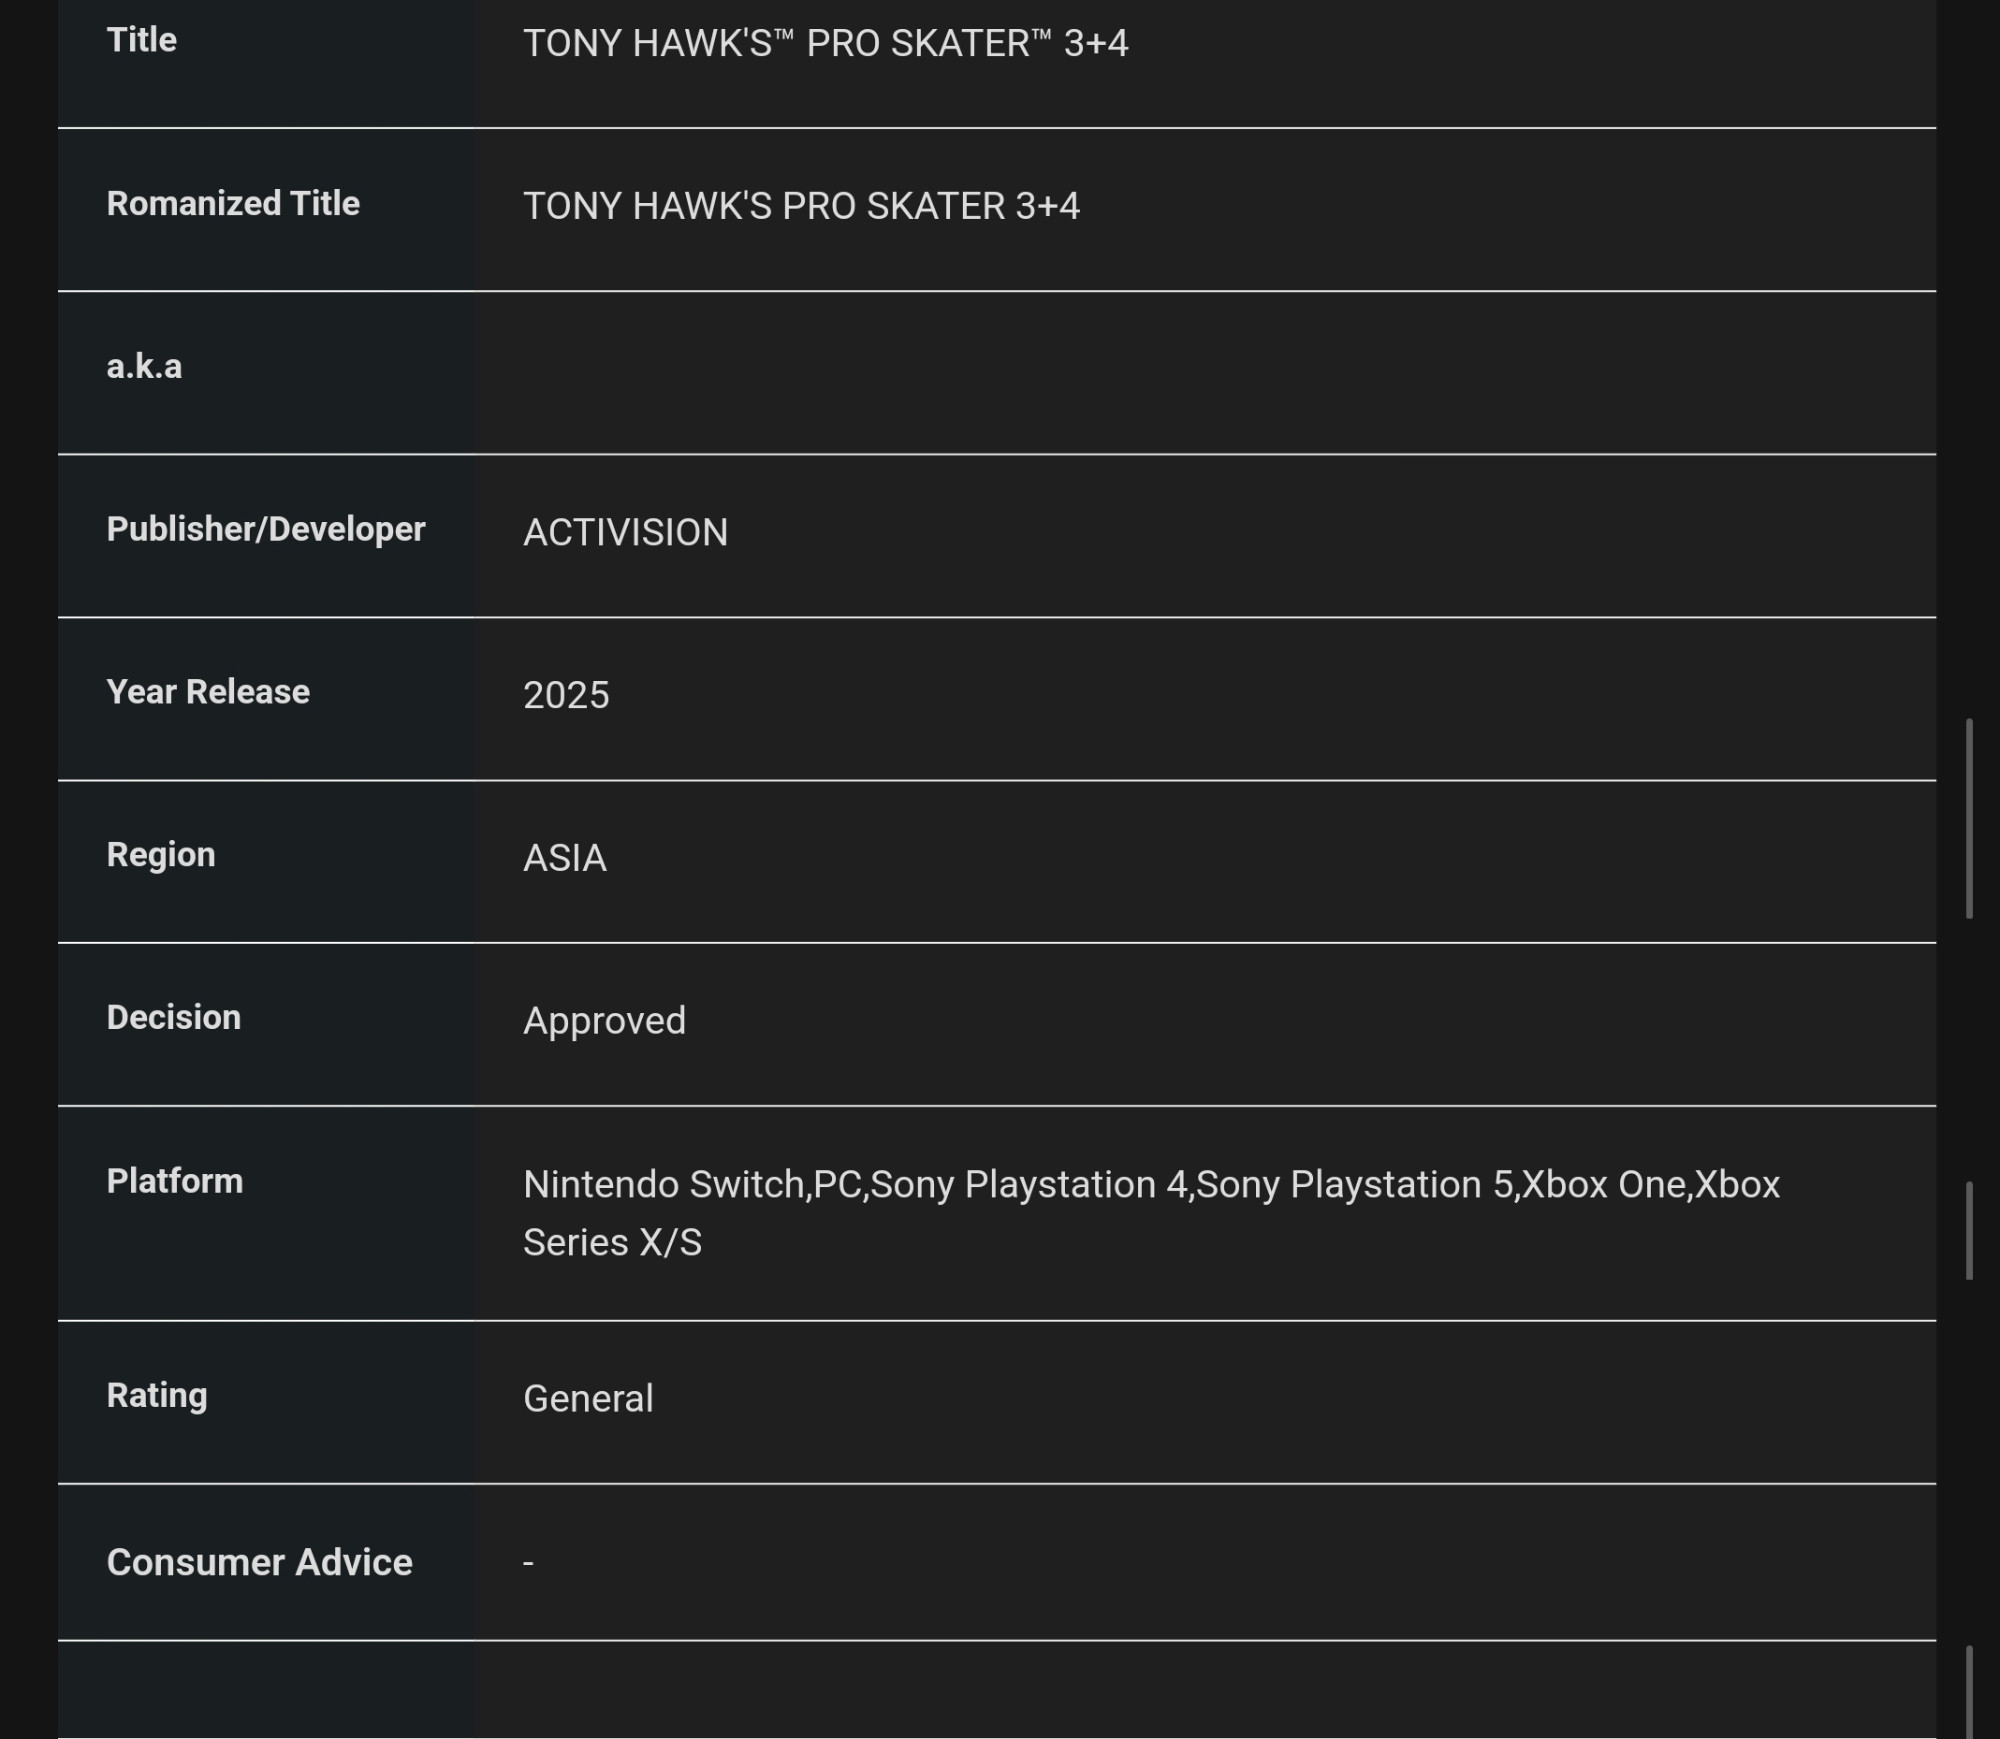Click the Platform label
The width and height of the screenshot is (2000, 1739).
pos(175,1181)
